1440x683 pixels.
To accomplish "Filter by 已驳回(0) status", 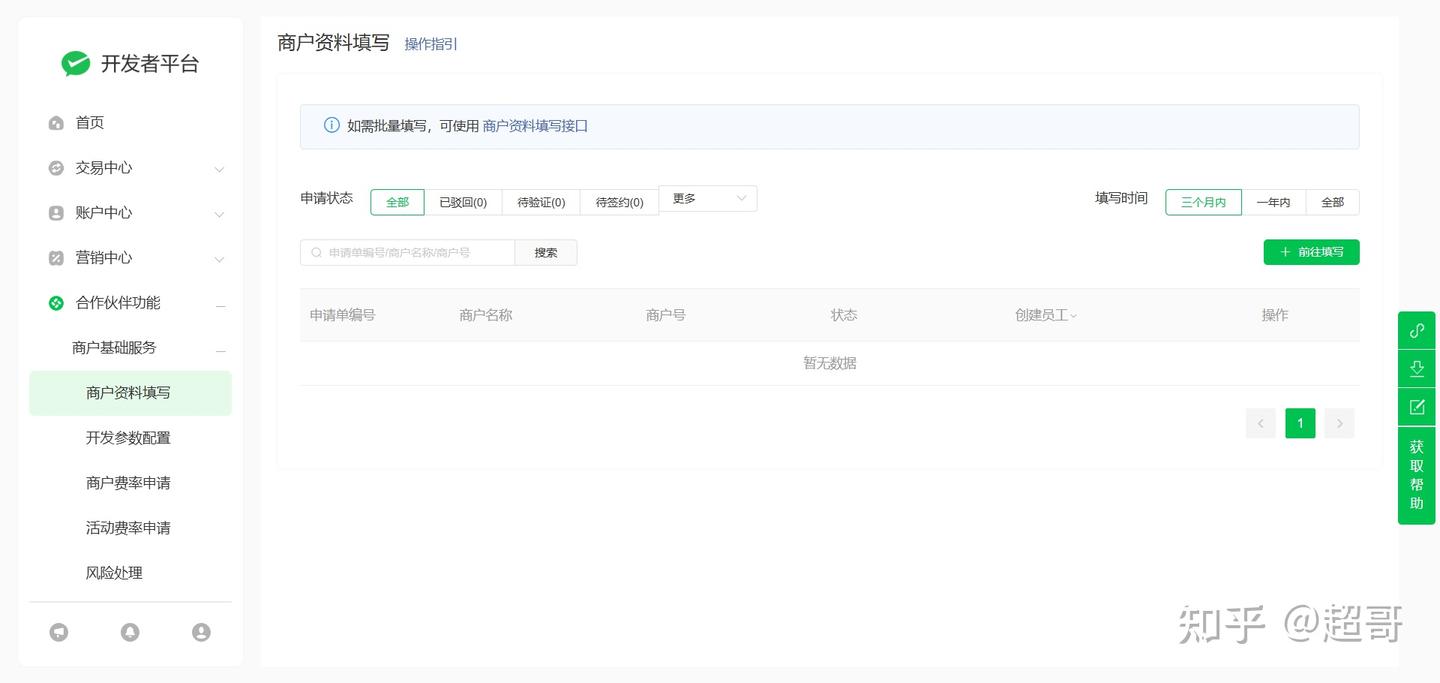I will tap(463, 202).
